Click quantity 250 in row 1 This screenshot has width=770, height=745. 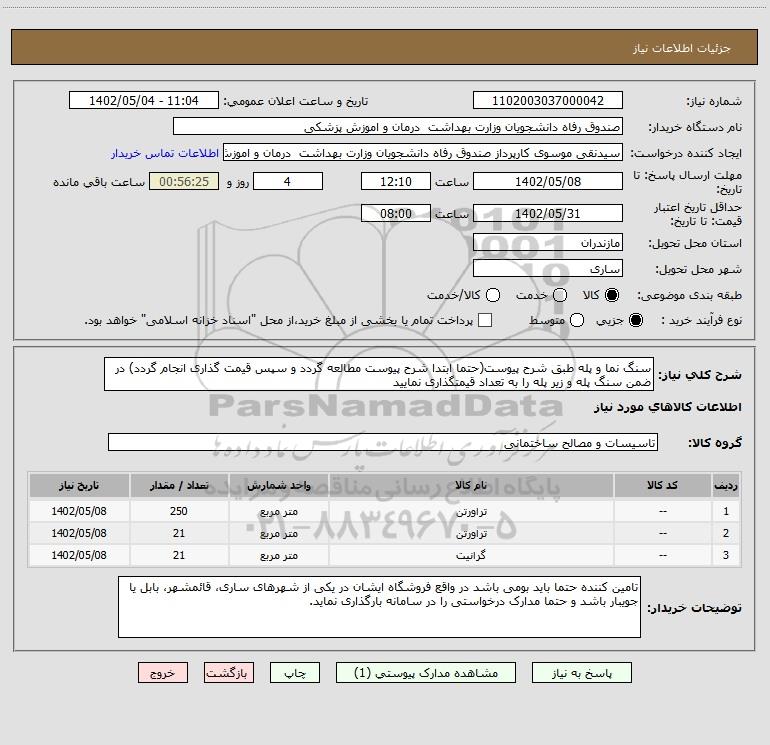[x=179, y=511]
